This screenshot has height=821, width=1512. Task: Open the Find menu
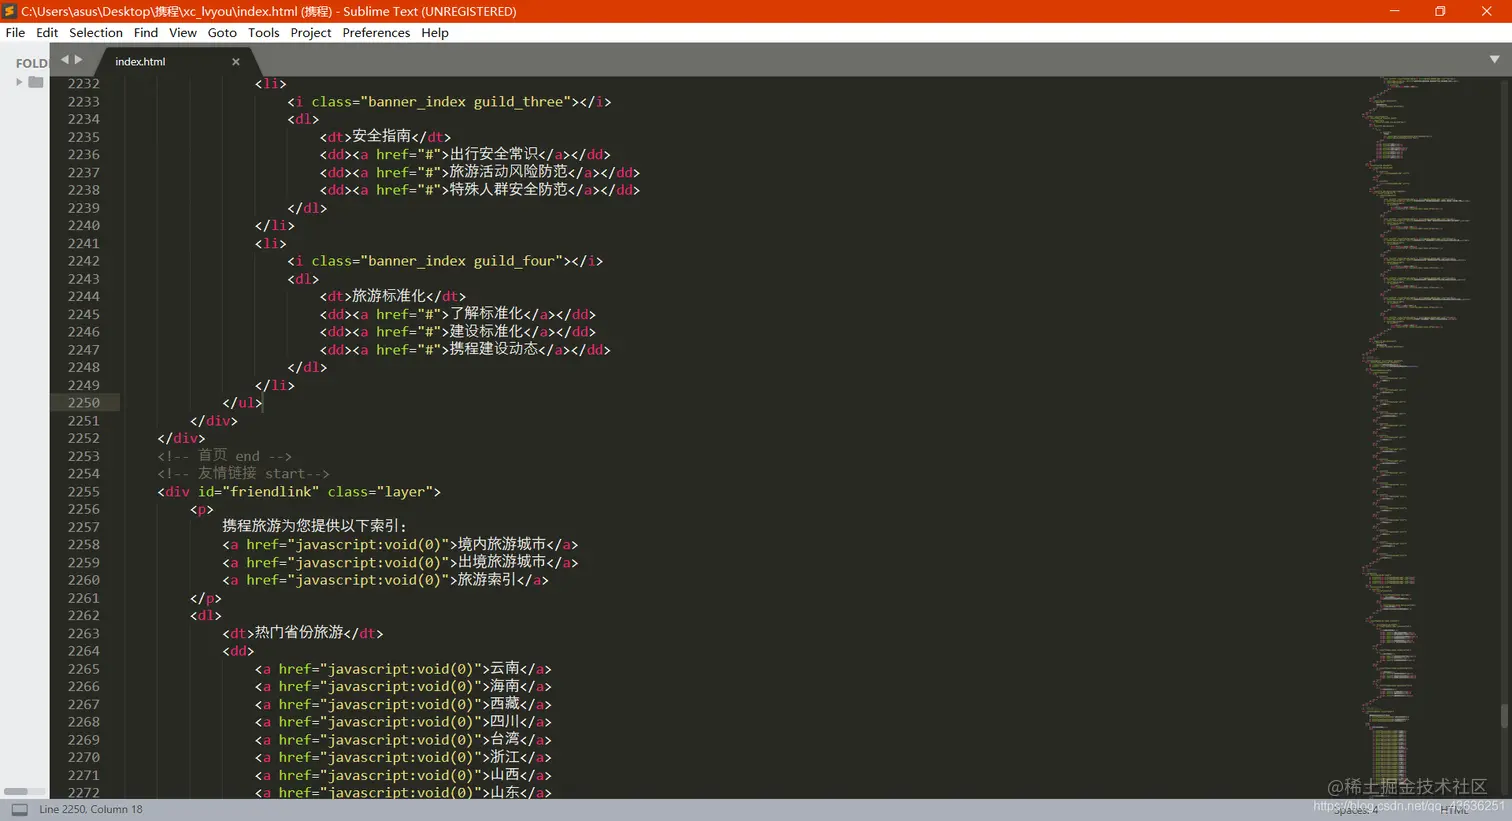(146, 33)
